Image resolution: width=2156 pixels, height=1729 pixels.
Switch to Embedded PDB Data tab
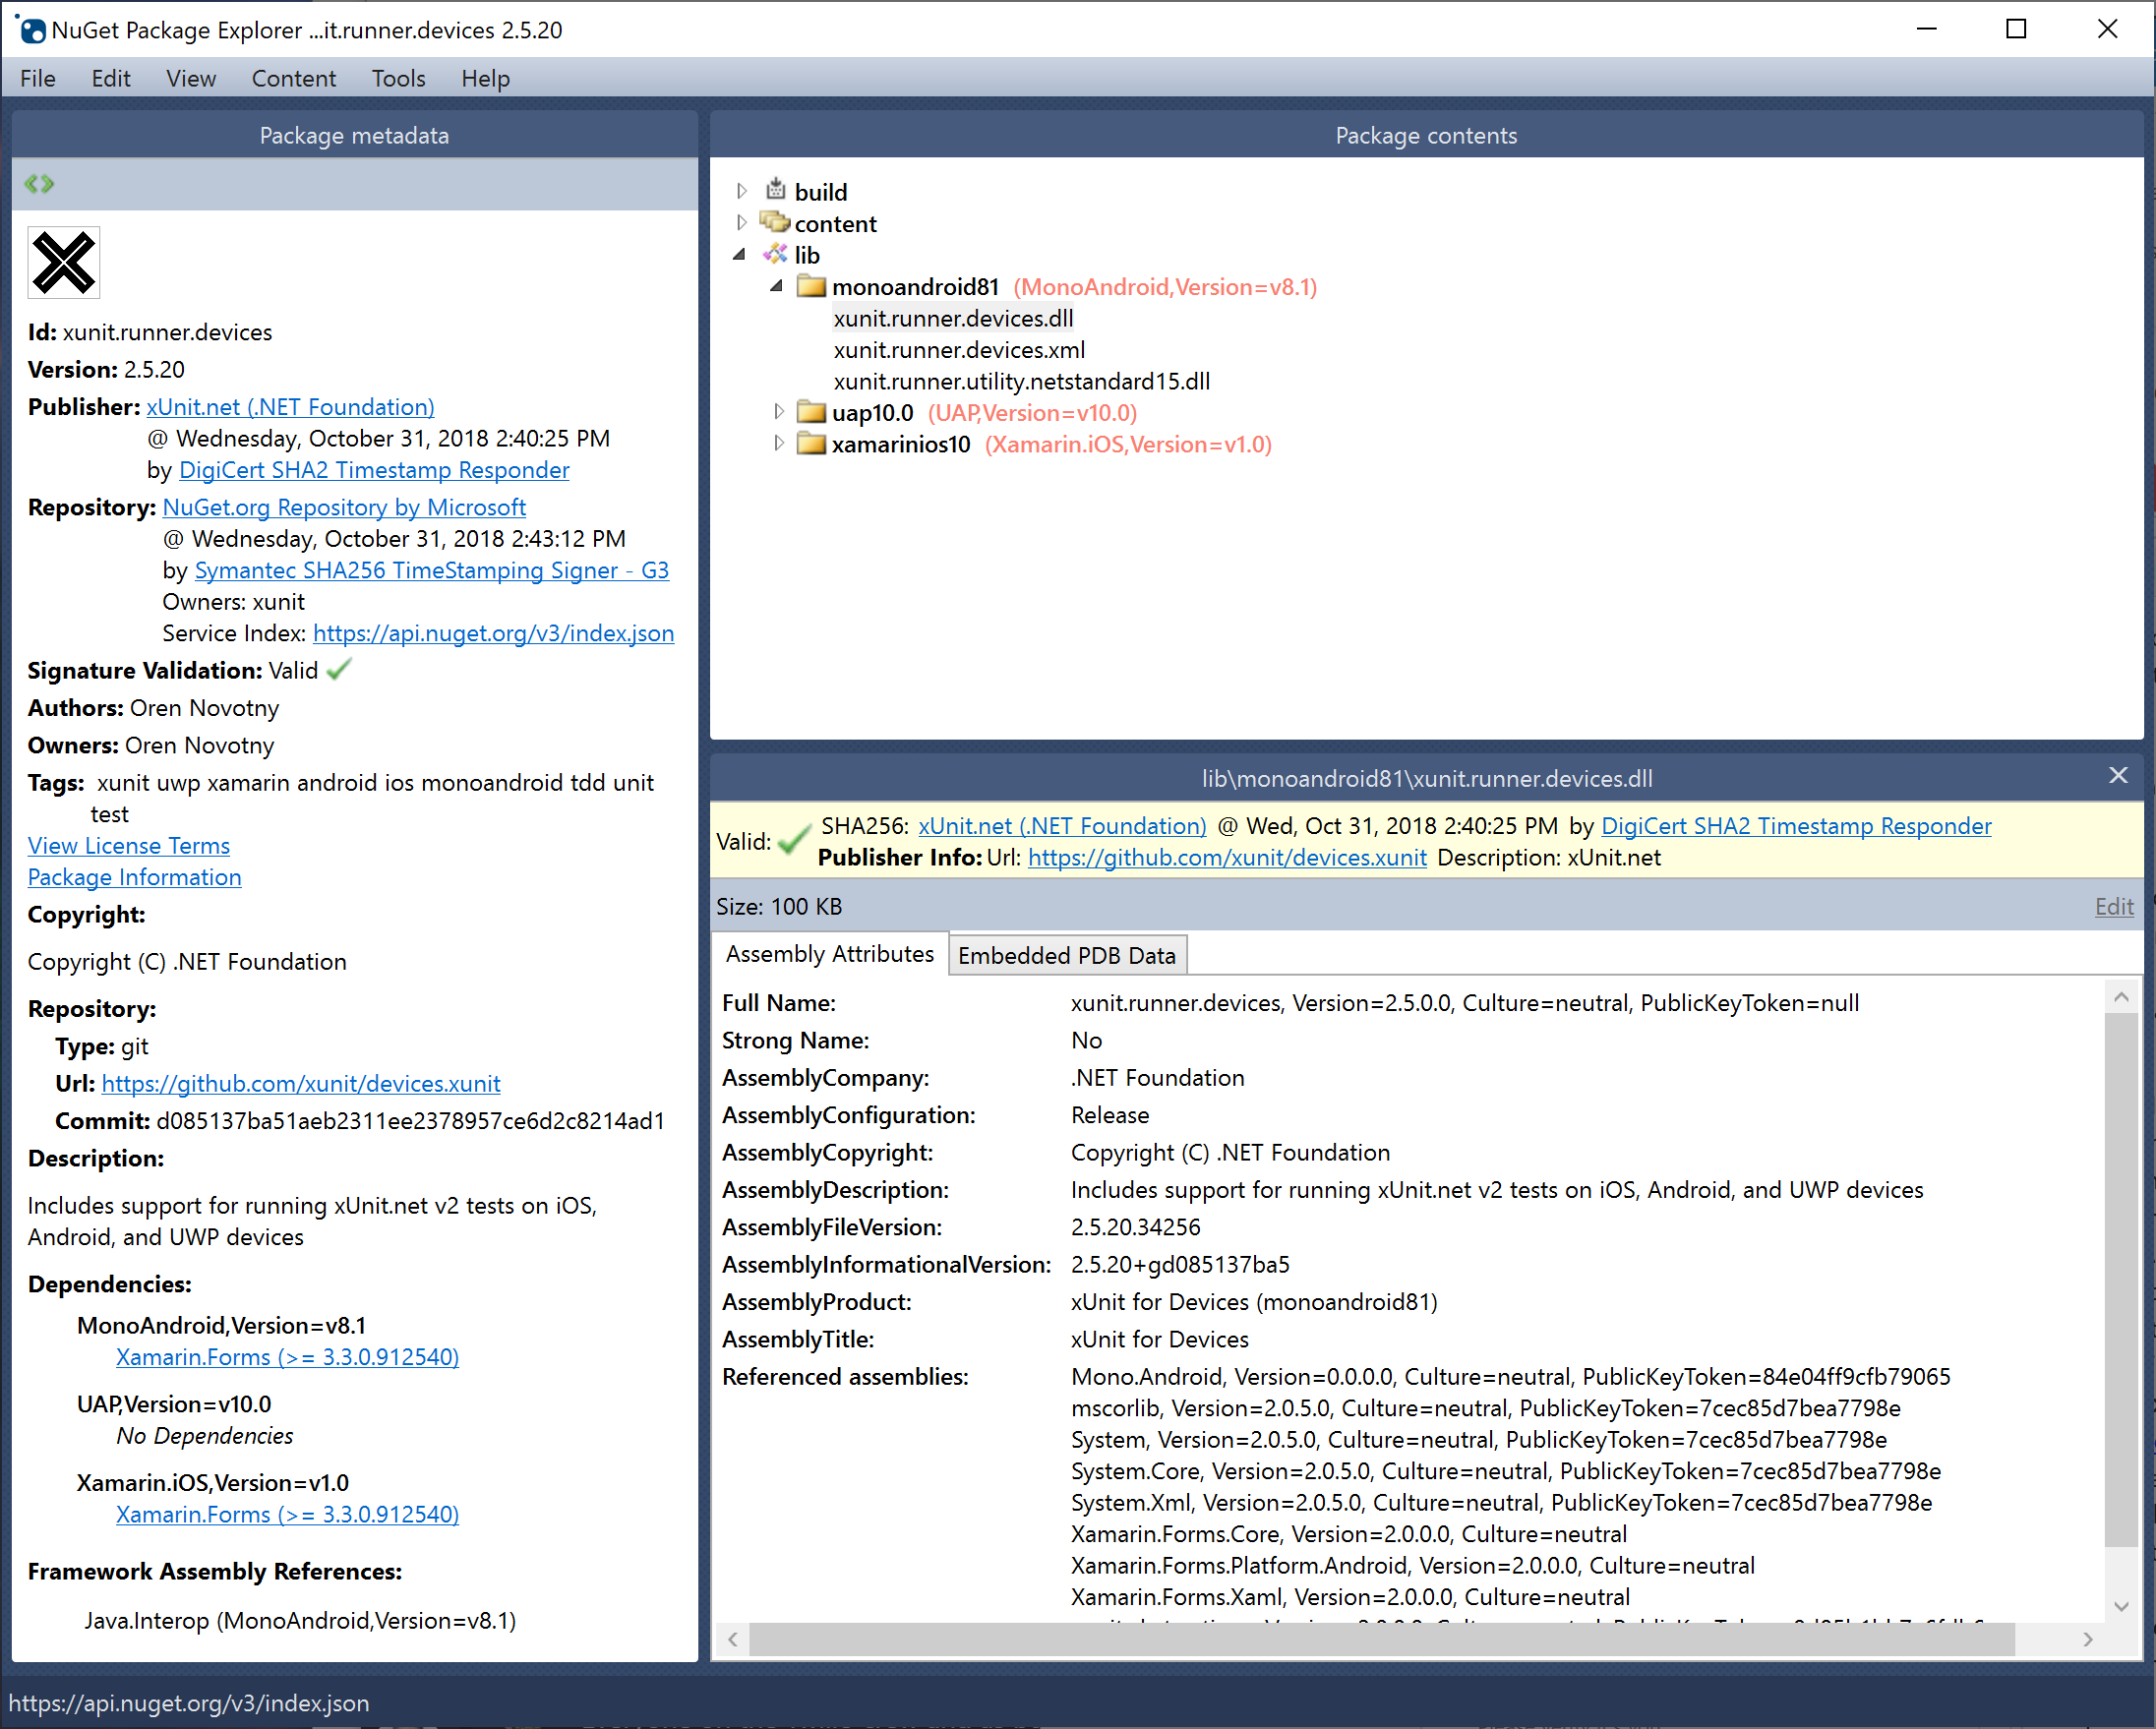(x=1066, y=956)
